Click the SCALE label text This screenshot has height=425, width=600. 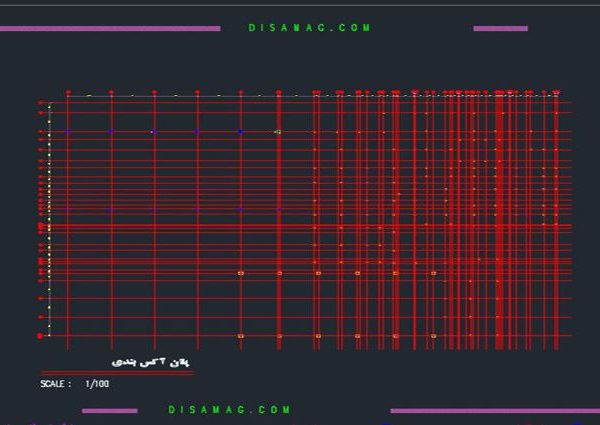(55, 384)
